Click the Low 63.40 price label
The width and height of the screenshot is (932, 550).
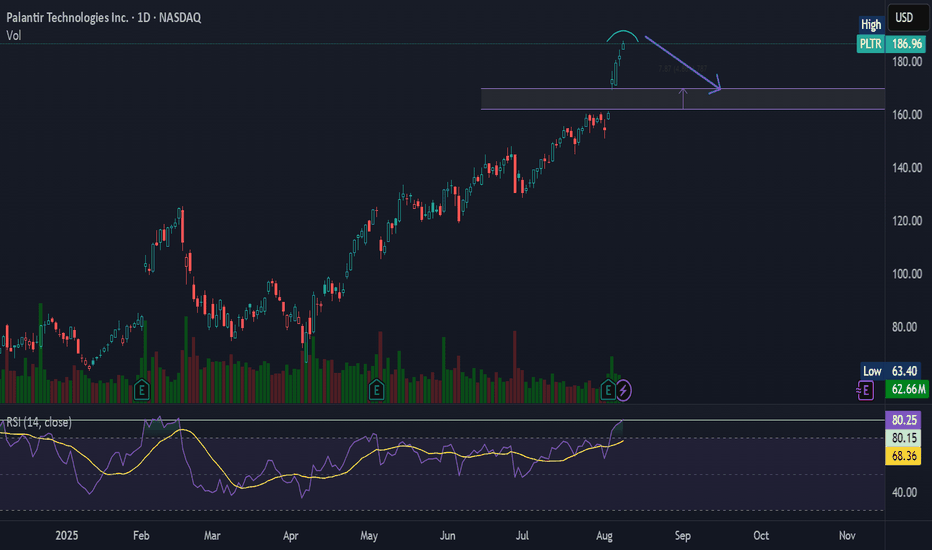pyautogui.click(x=890, y=371)
